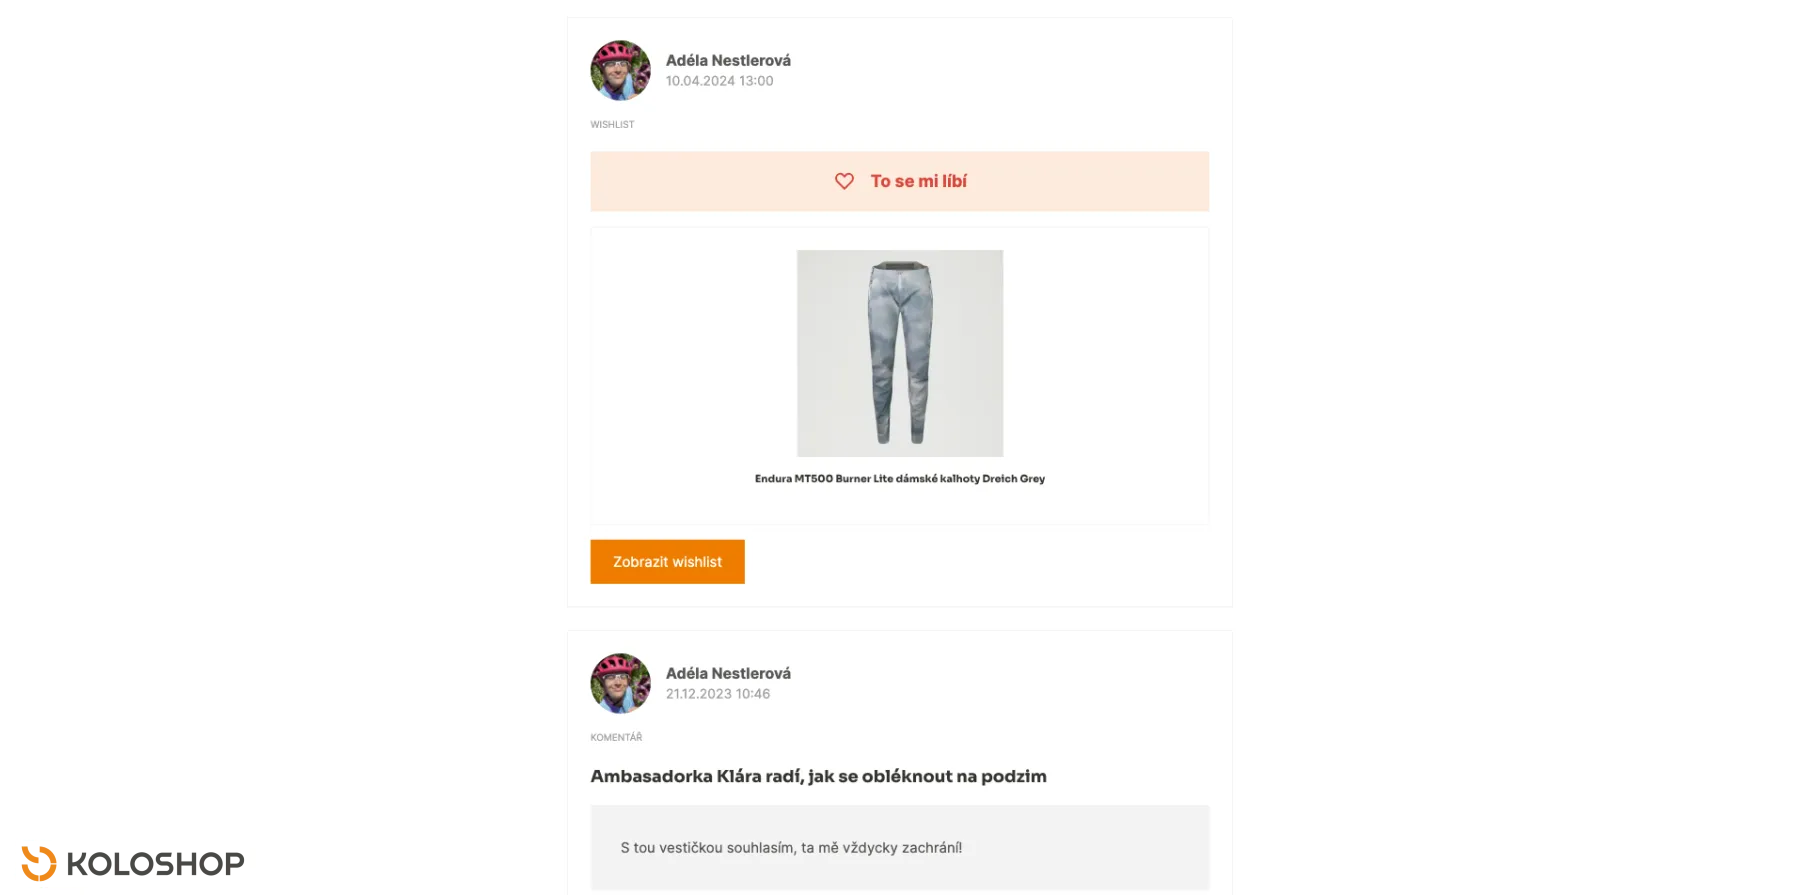Click the heart icon in like bar
Screen dimensions: 1800x895
pyautogui.click(x=844, y=181)
